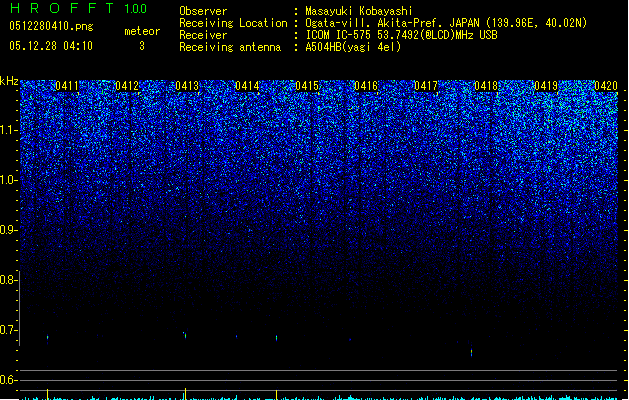
Task: Click the 0416 time marker
Action: point(366,86)
